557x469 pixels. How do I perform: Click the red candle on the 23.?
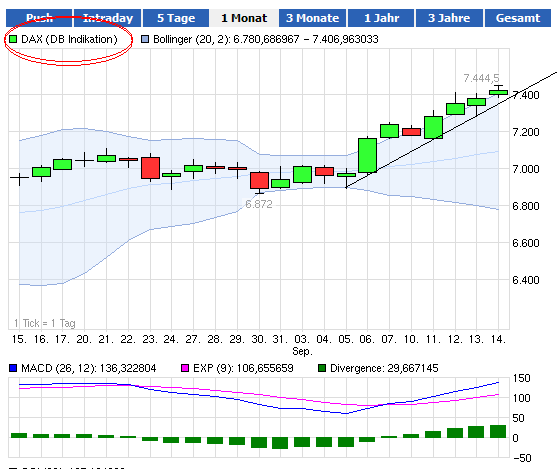[x=150, y=168]
